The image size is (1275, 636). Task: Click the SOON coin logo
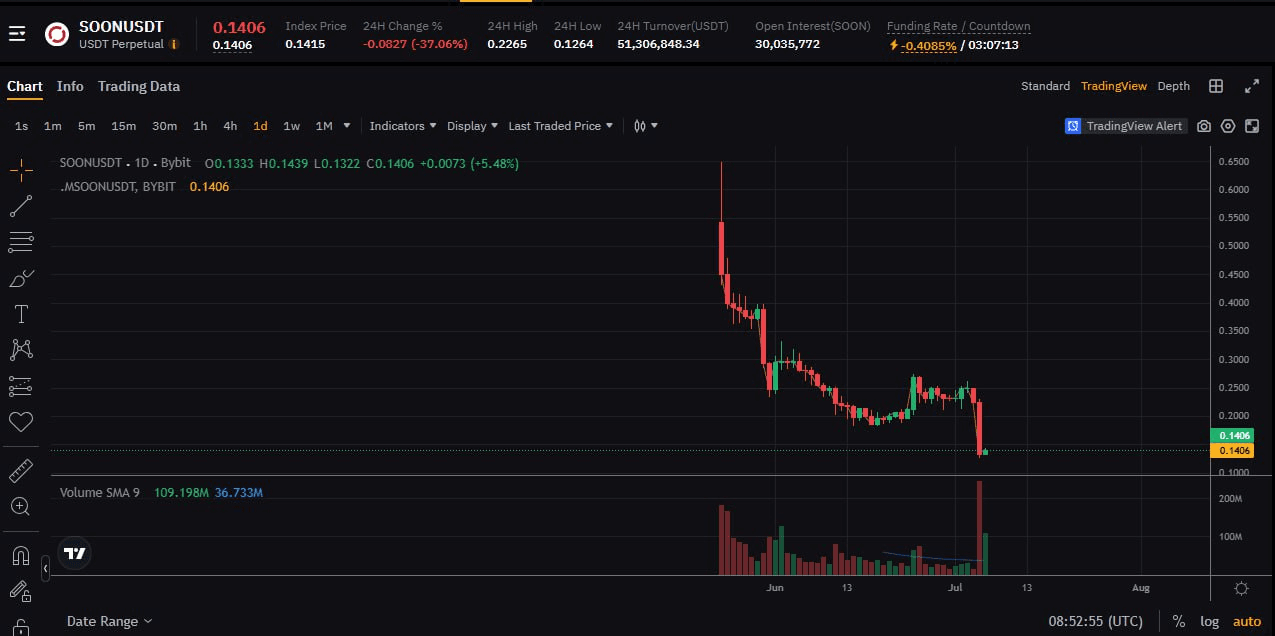[x=57, y=35]
